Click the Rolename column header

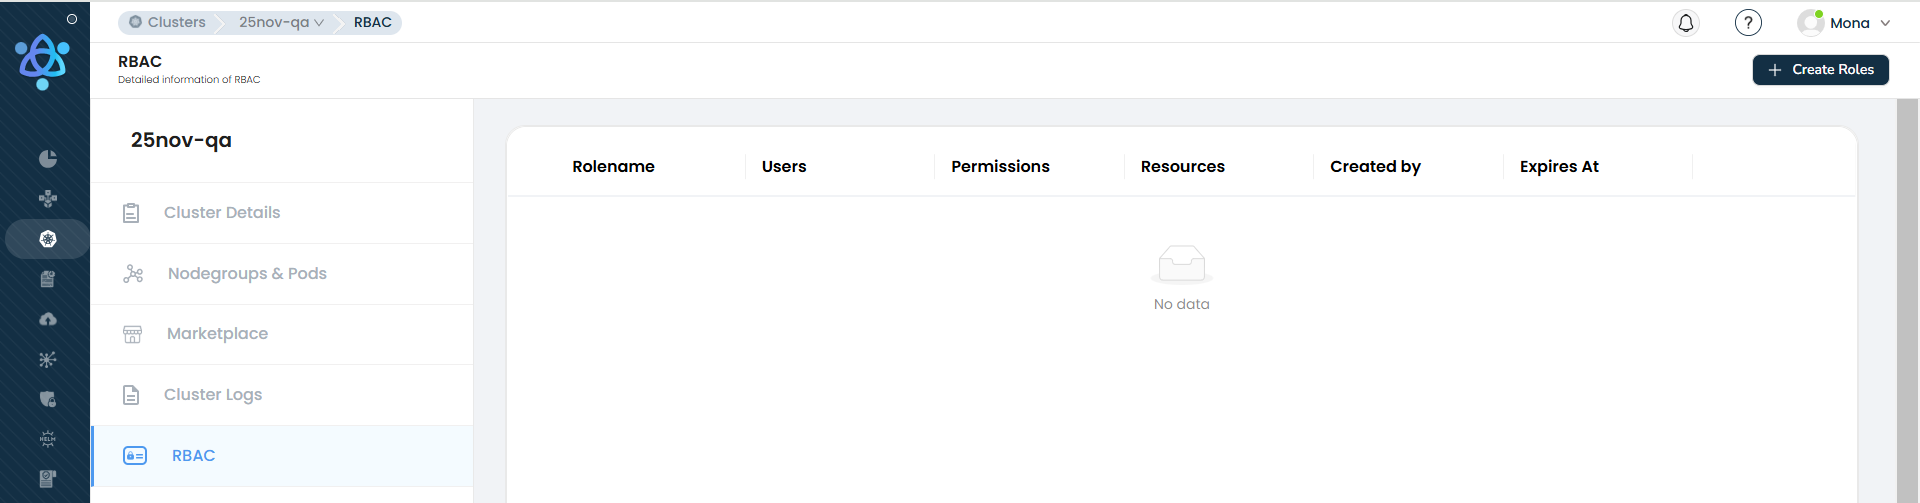613,167
